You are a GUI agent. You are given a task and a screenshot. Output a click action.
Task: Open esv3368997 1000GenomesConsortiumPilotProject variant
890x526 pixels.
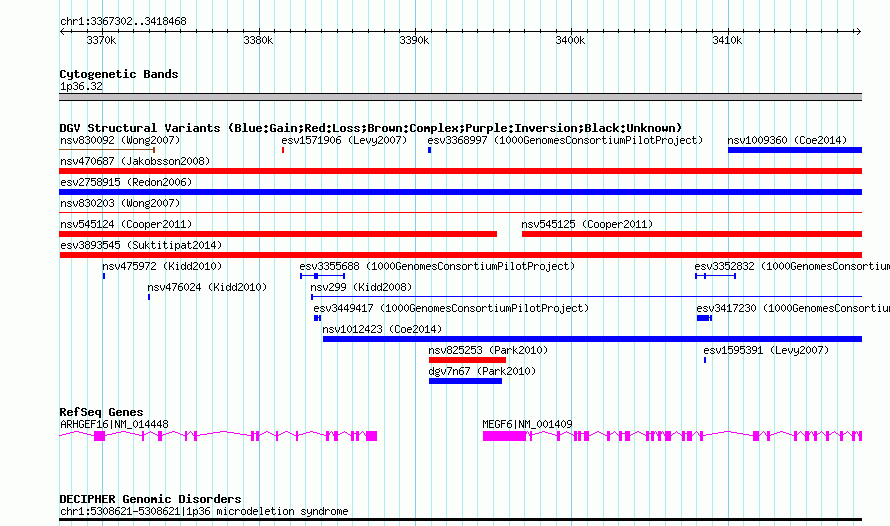[x=565, y=140]
